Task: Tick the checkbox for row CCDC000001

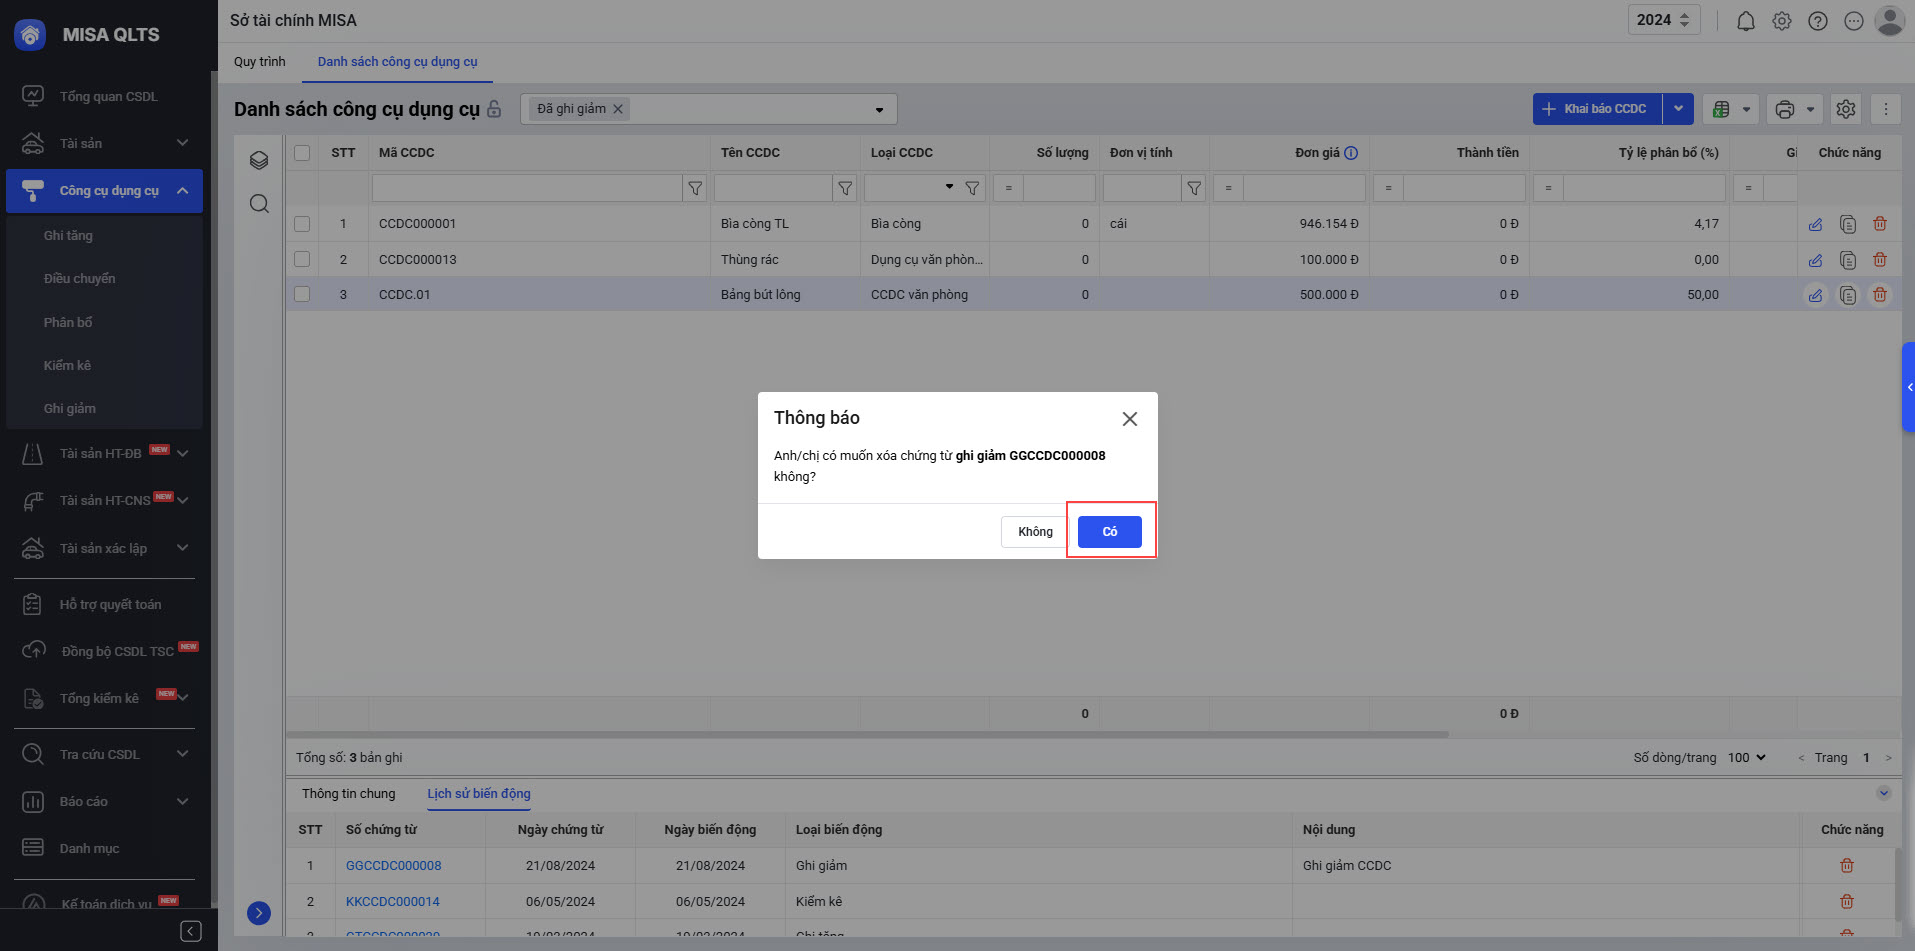Action: click(x=302, y=224)
